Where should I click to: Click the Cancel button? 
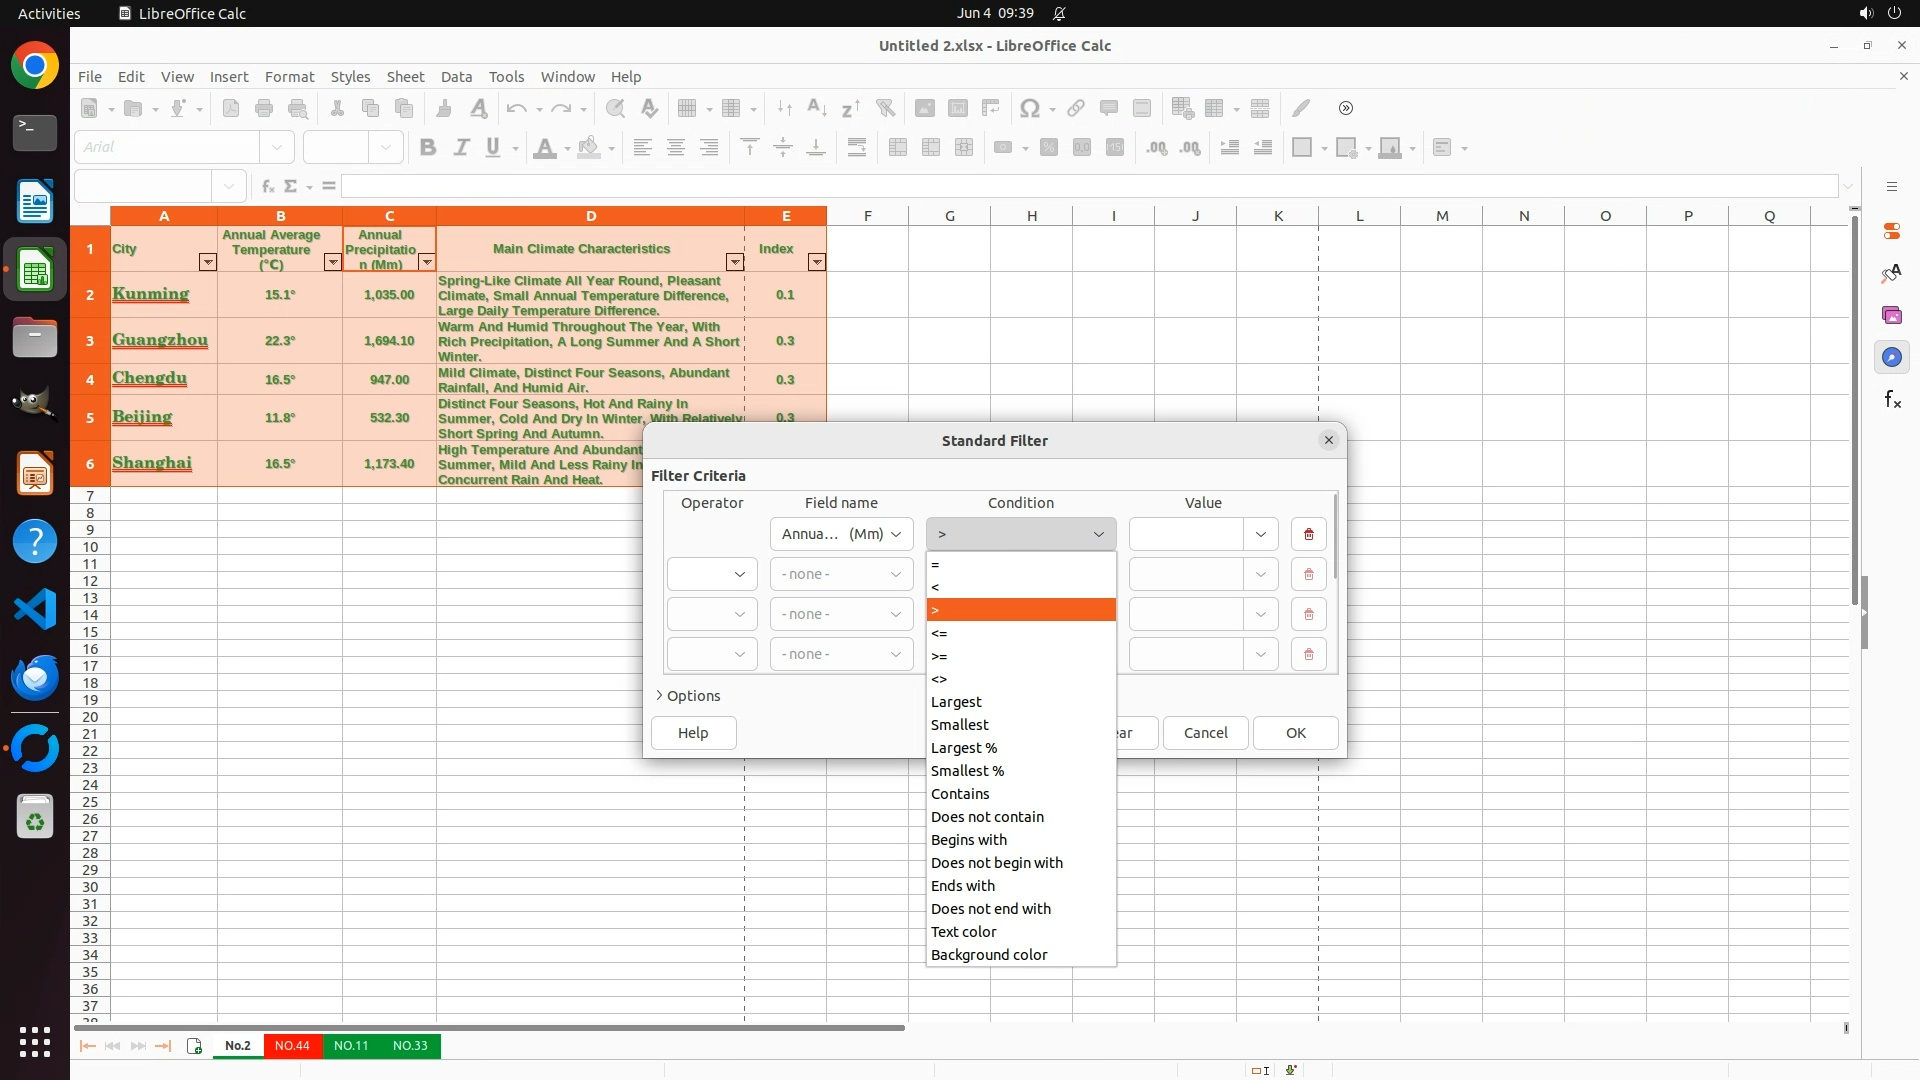pyautogui.click(x=1205, y=733)
